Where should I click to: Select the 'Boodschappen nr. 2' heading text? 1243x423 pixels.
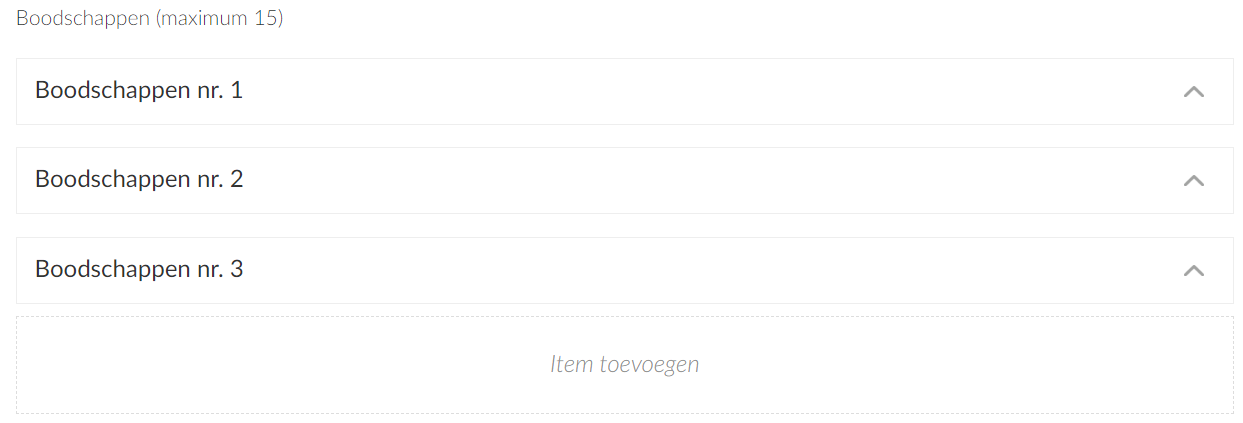[139, 180]
